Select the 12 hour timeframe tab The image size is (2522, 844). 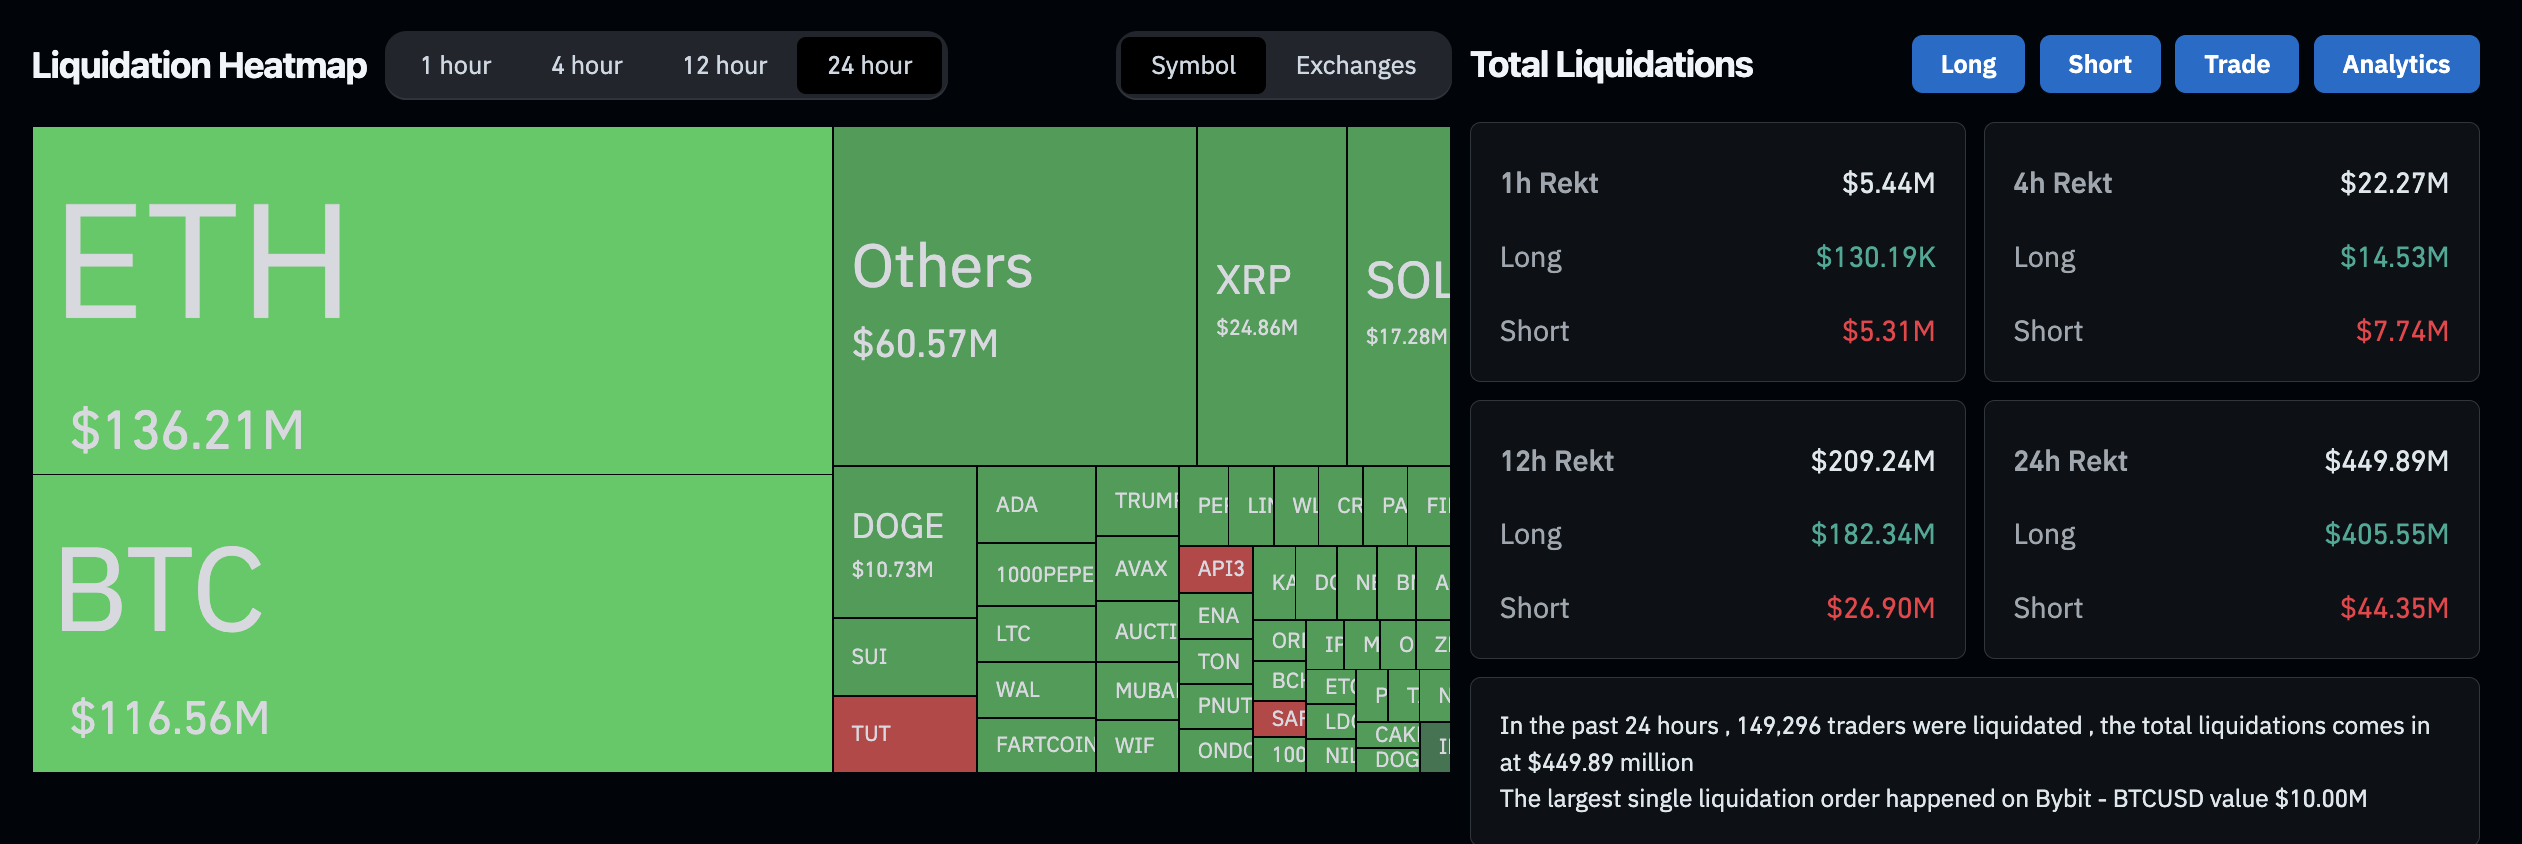pyautogui.click(x=725, y=65)
